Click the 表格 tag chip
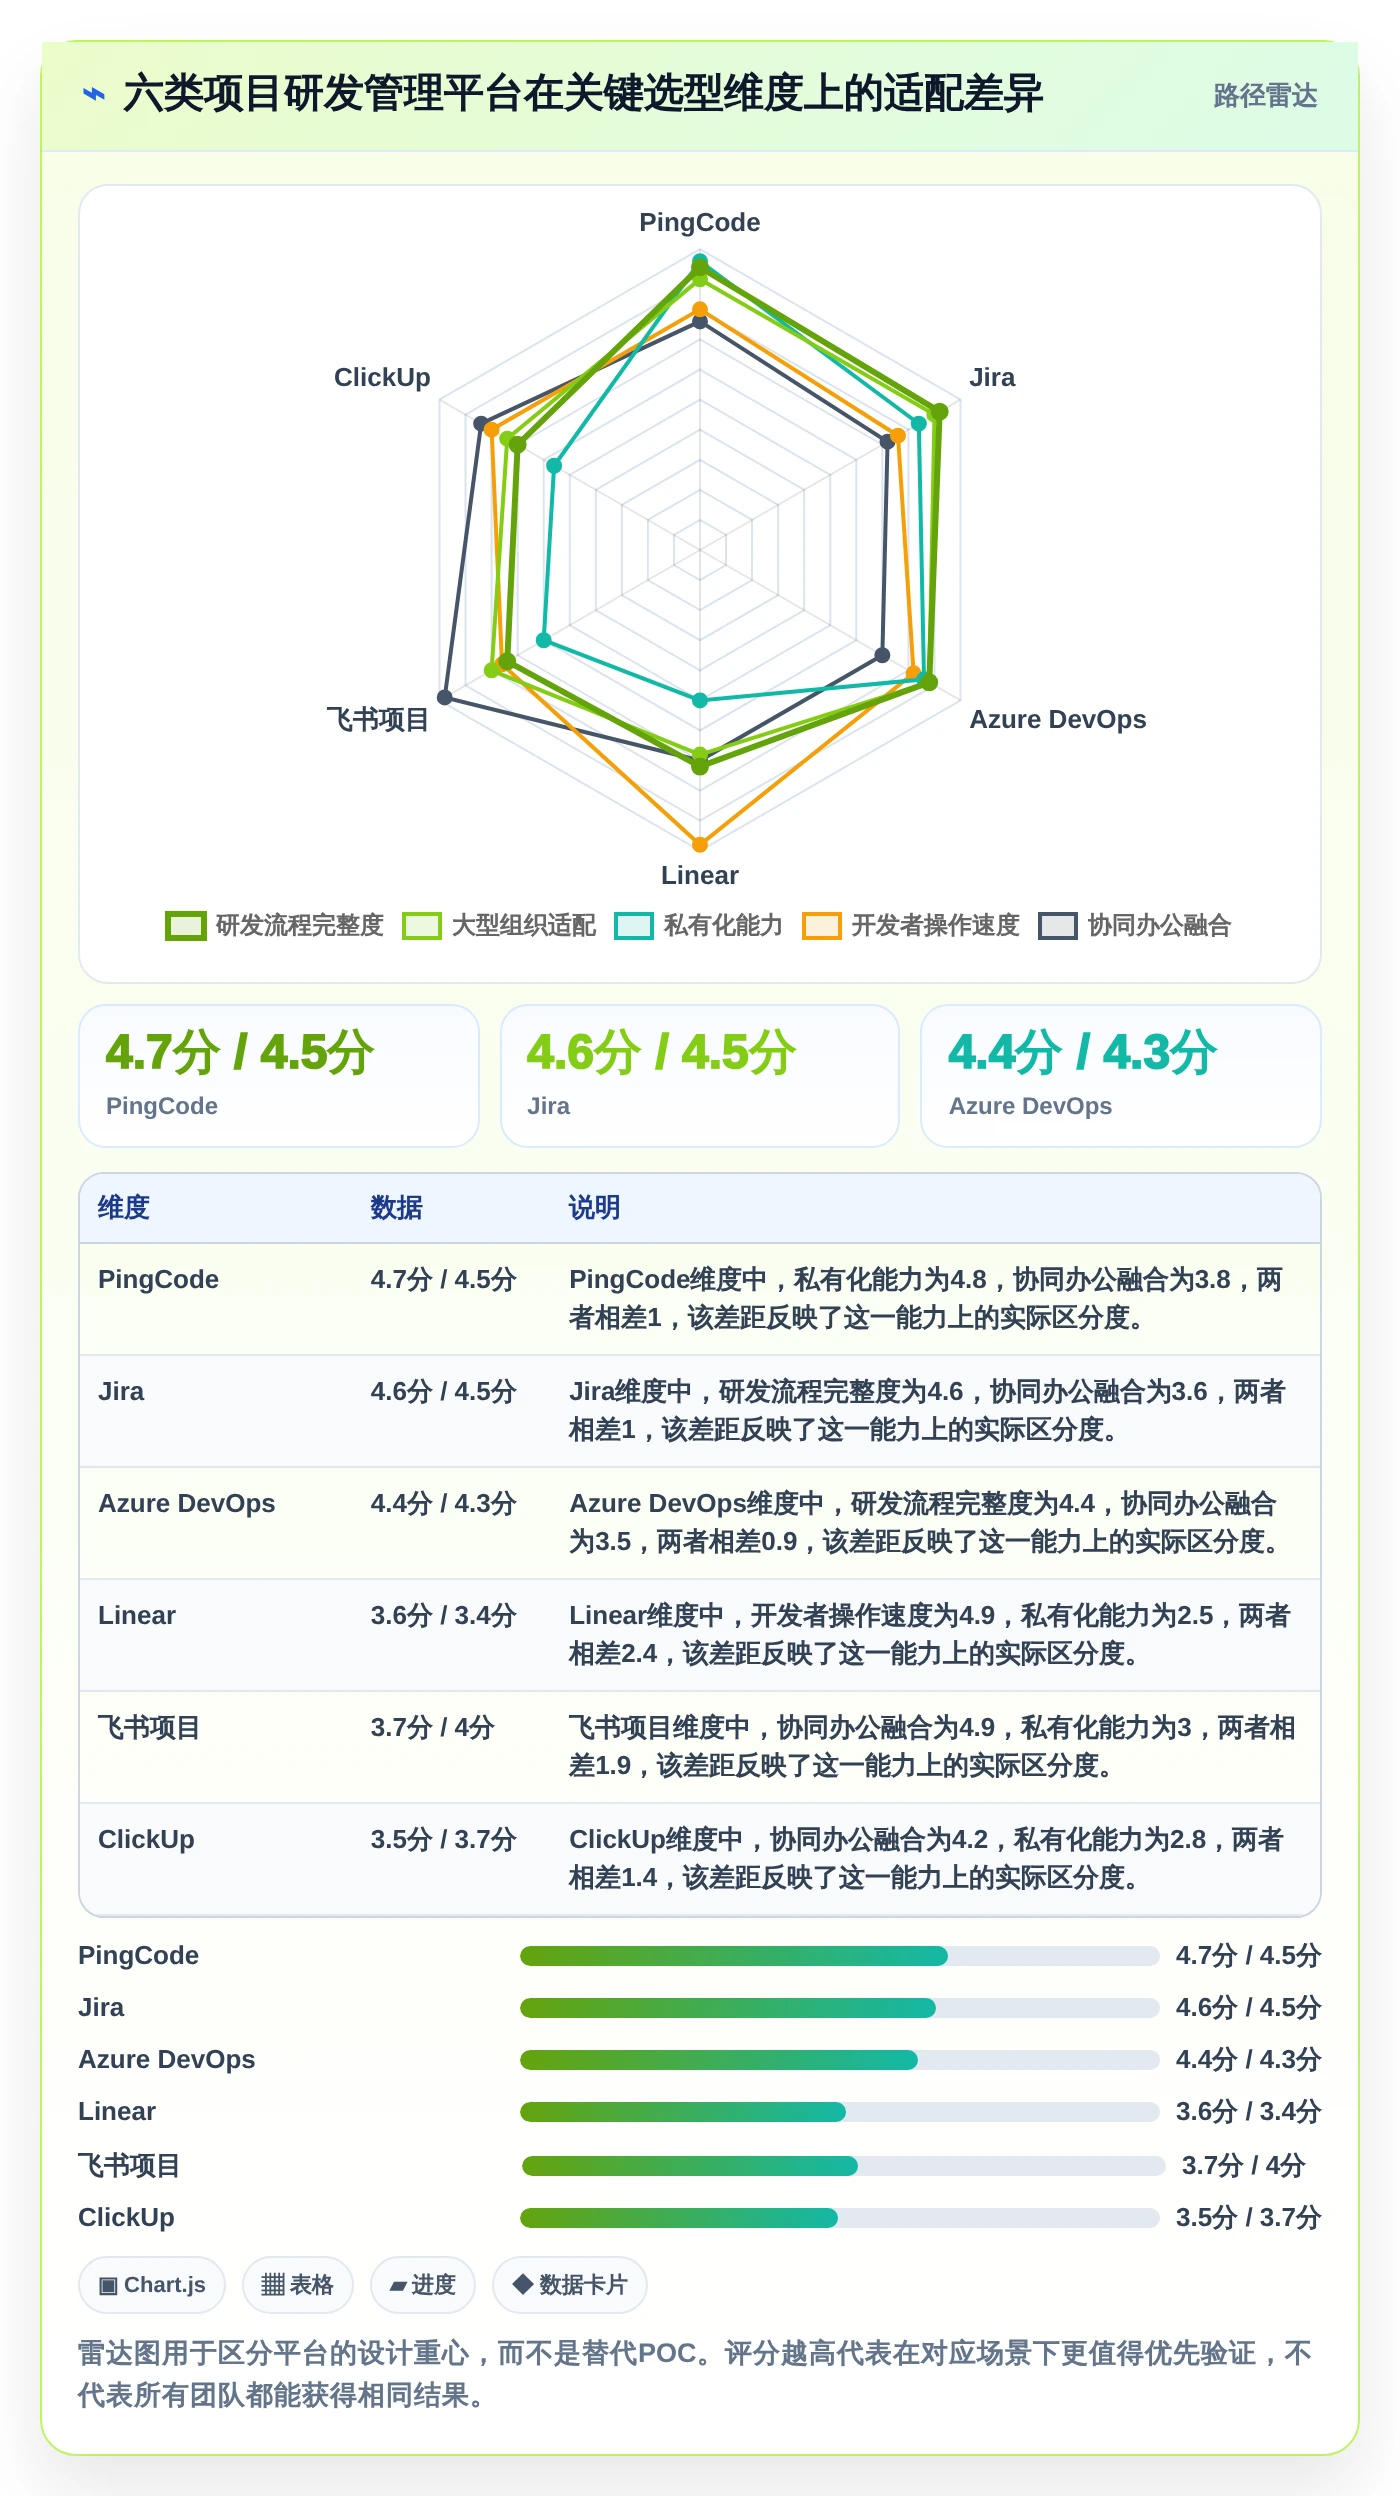Image resolution: width=1400 pixels, height=2496 pixels. 297,2285
